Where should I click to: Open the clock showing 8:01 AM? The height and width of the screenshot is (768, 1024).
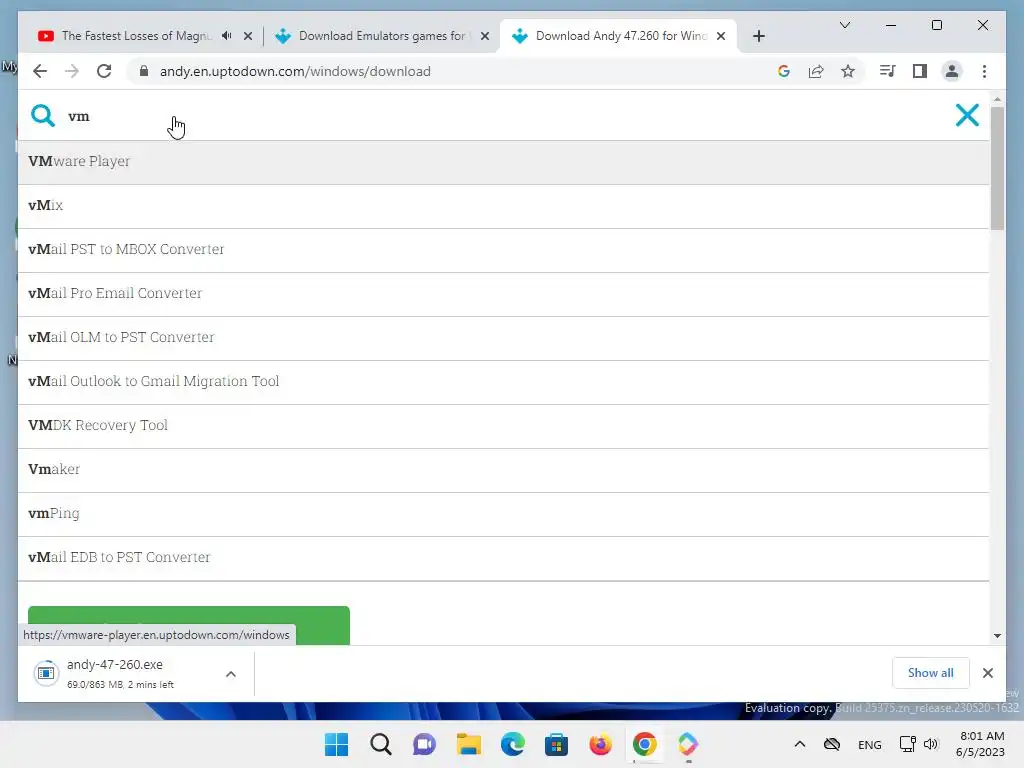[x=980, y=744]
